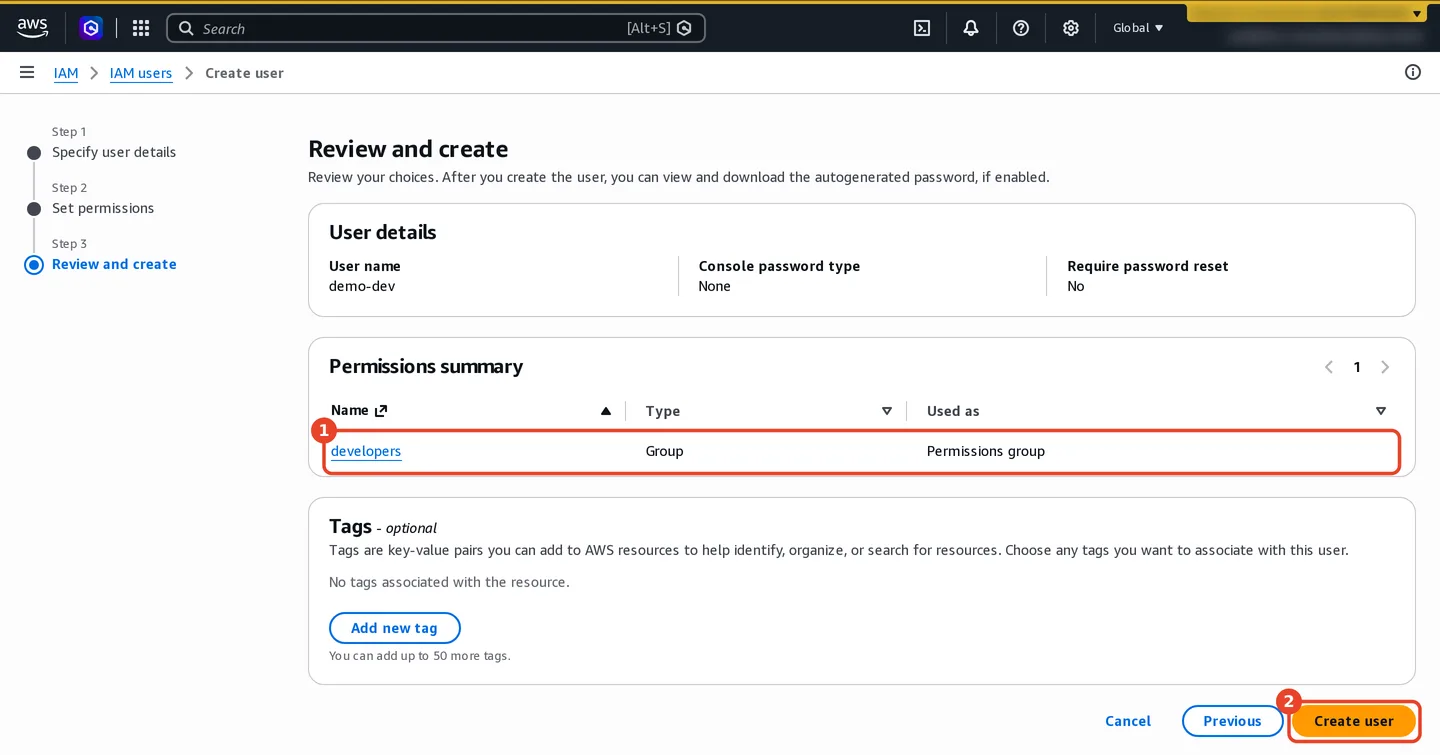Click the Permissions group cell
Image resolution: width=1440 pixels, height=755 pixels.
[986, 451]
